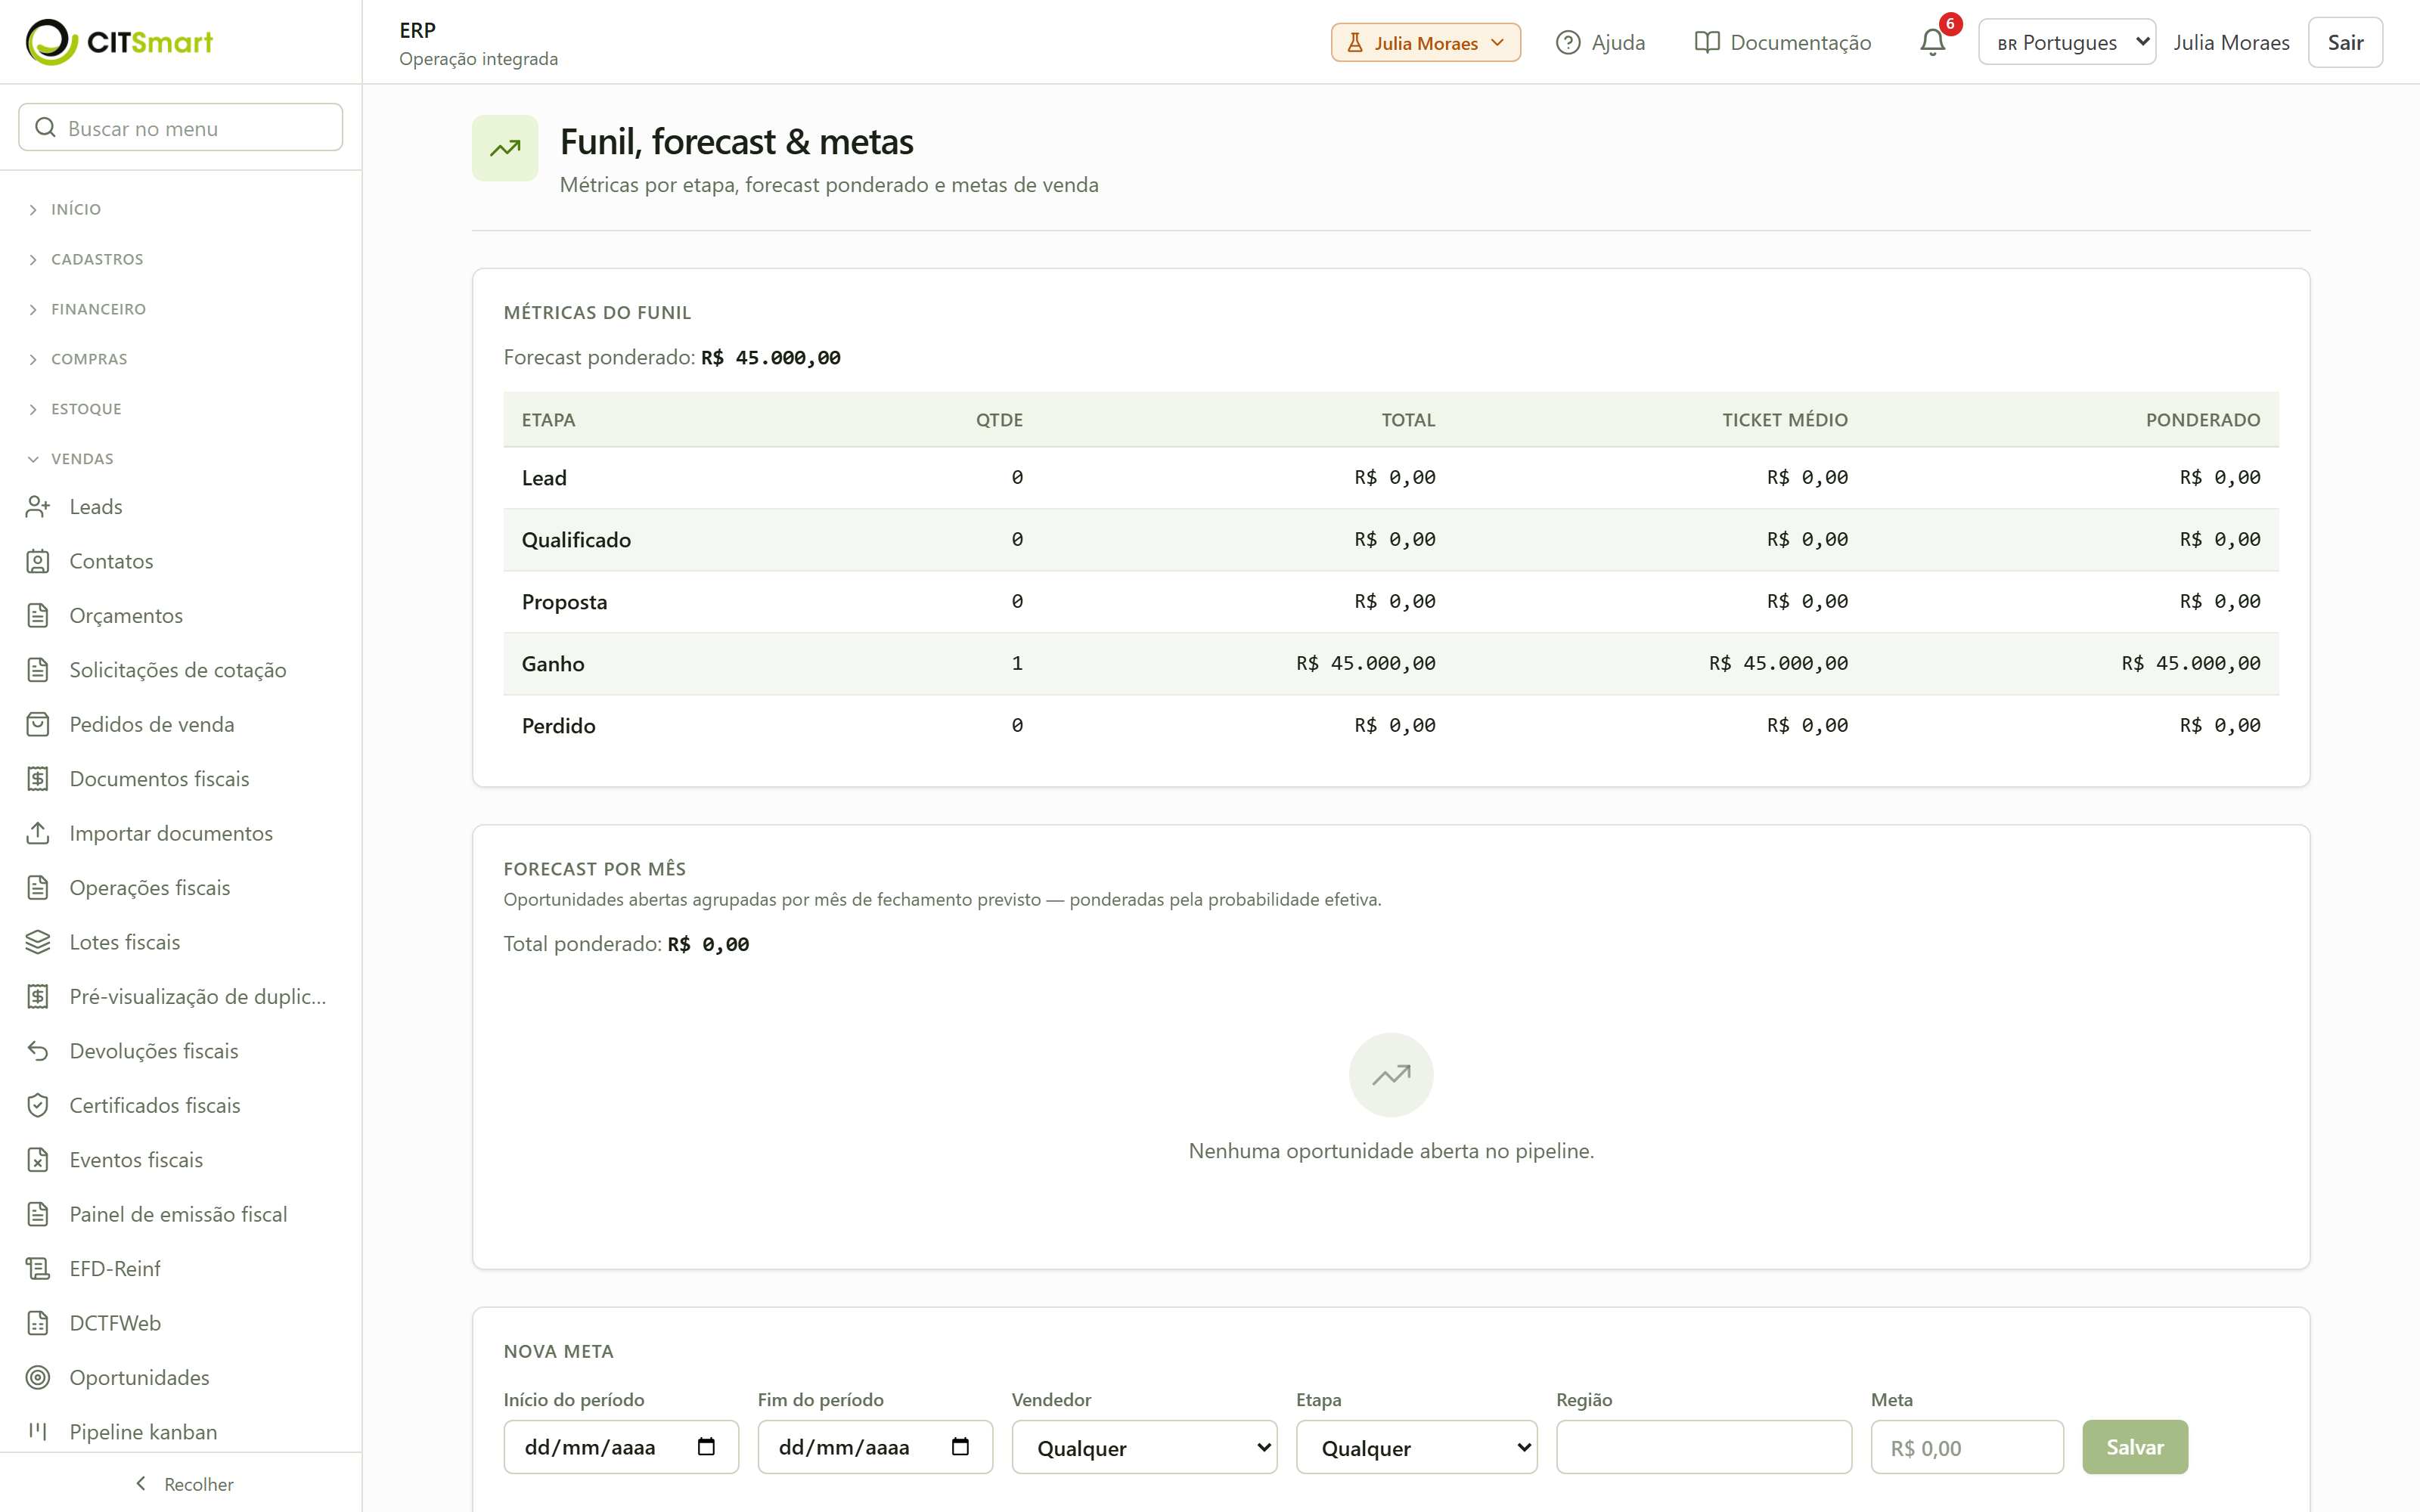Open Fim do período calendar picker
This screenshot has height=1512, width=2420.
[x=960, y=1447]
